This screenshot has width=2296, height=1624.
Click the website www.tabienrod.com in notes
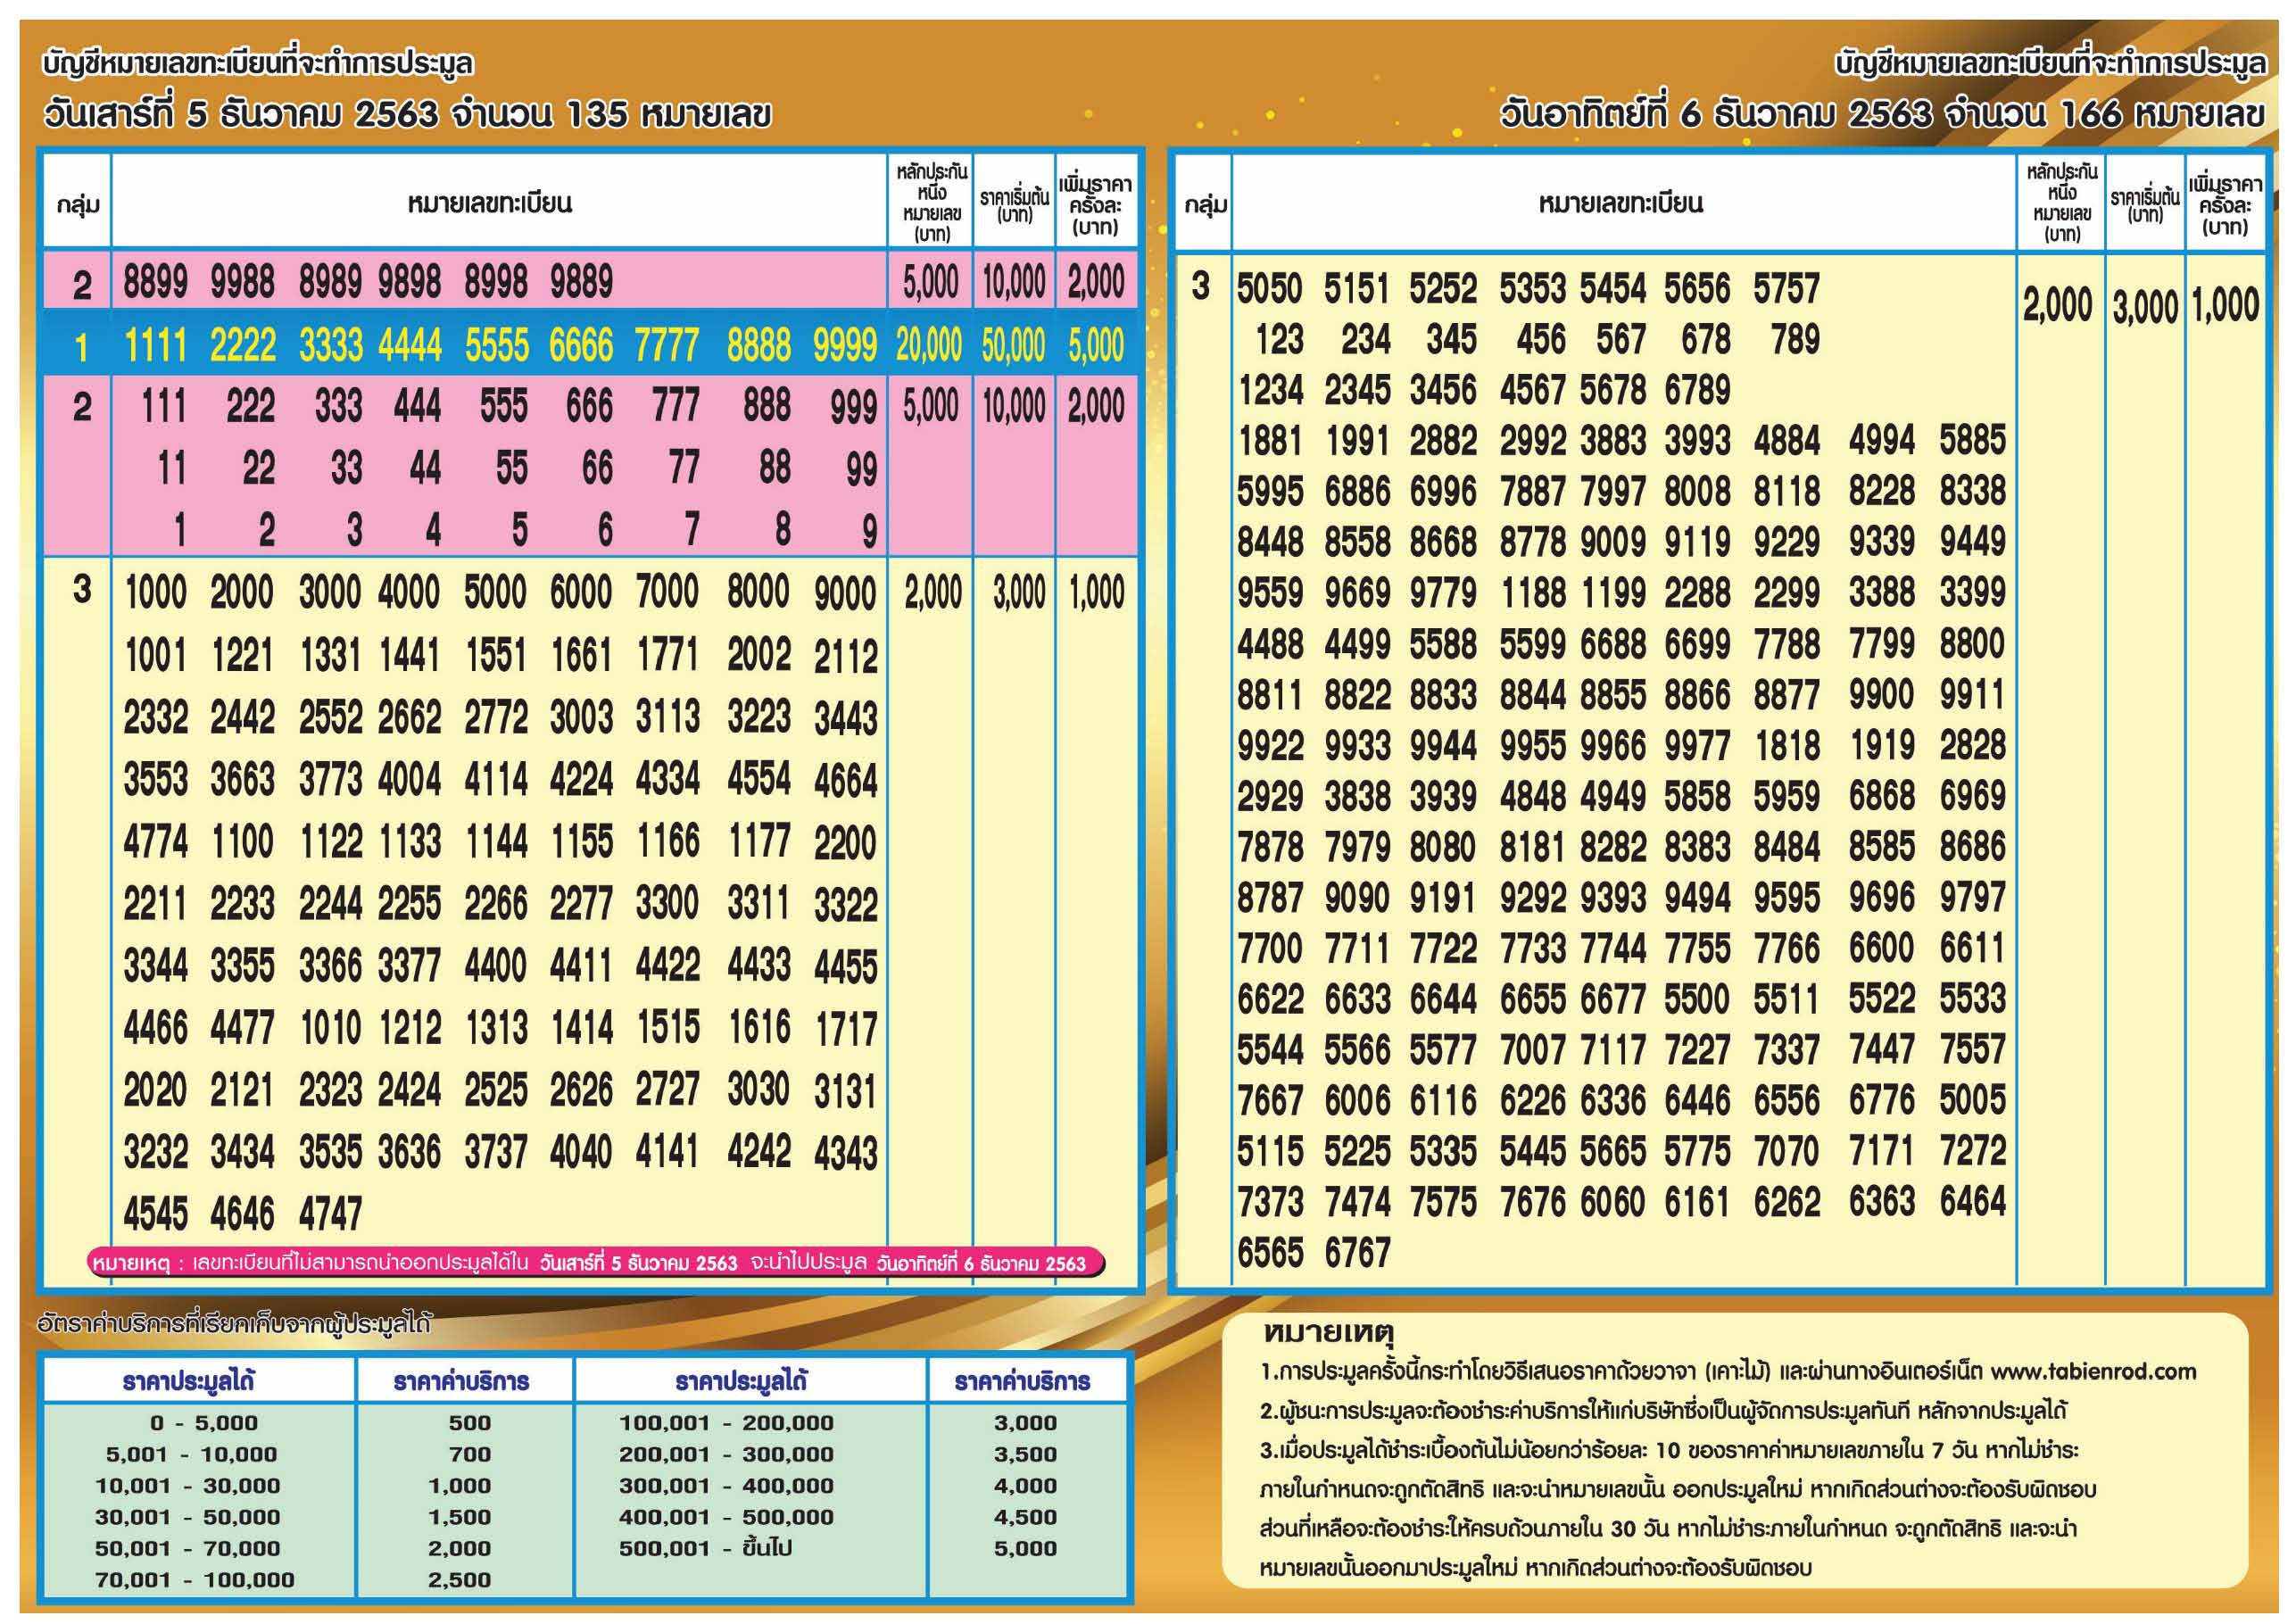[2092, 1372]
